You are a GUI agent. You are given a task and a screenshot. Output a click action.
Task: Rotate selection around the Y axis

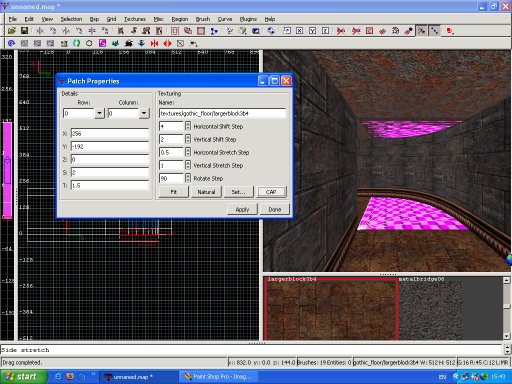79,31
